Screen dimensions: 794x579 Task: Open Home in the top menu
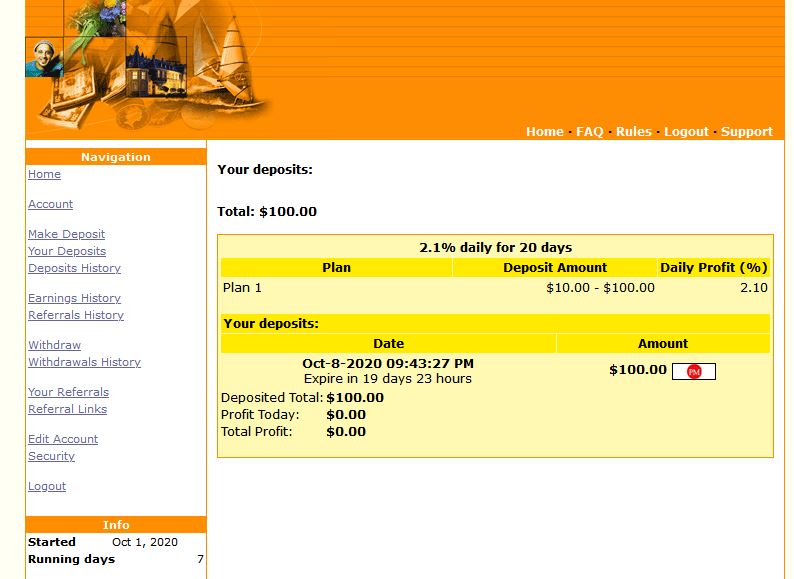[544, 132]
